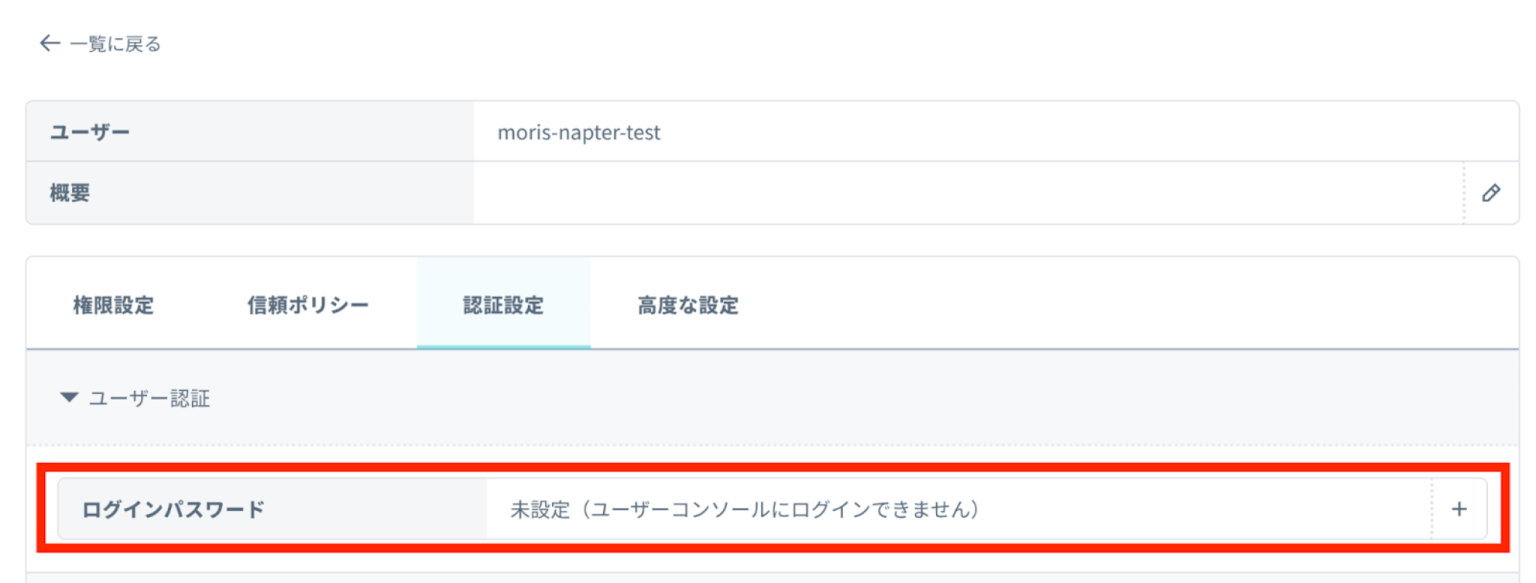This screenshot has width=1536, height=583.
Task: Return to list via 一覧に戻る link
Action: 115,44
